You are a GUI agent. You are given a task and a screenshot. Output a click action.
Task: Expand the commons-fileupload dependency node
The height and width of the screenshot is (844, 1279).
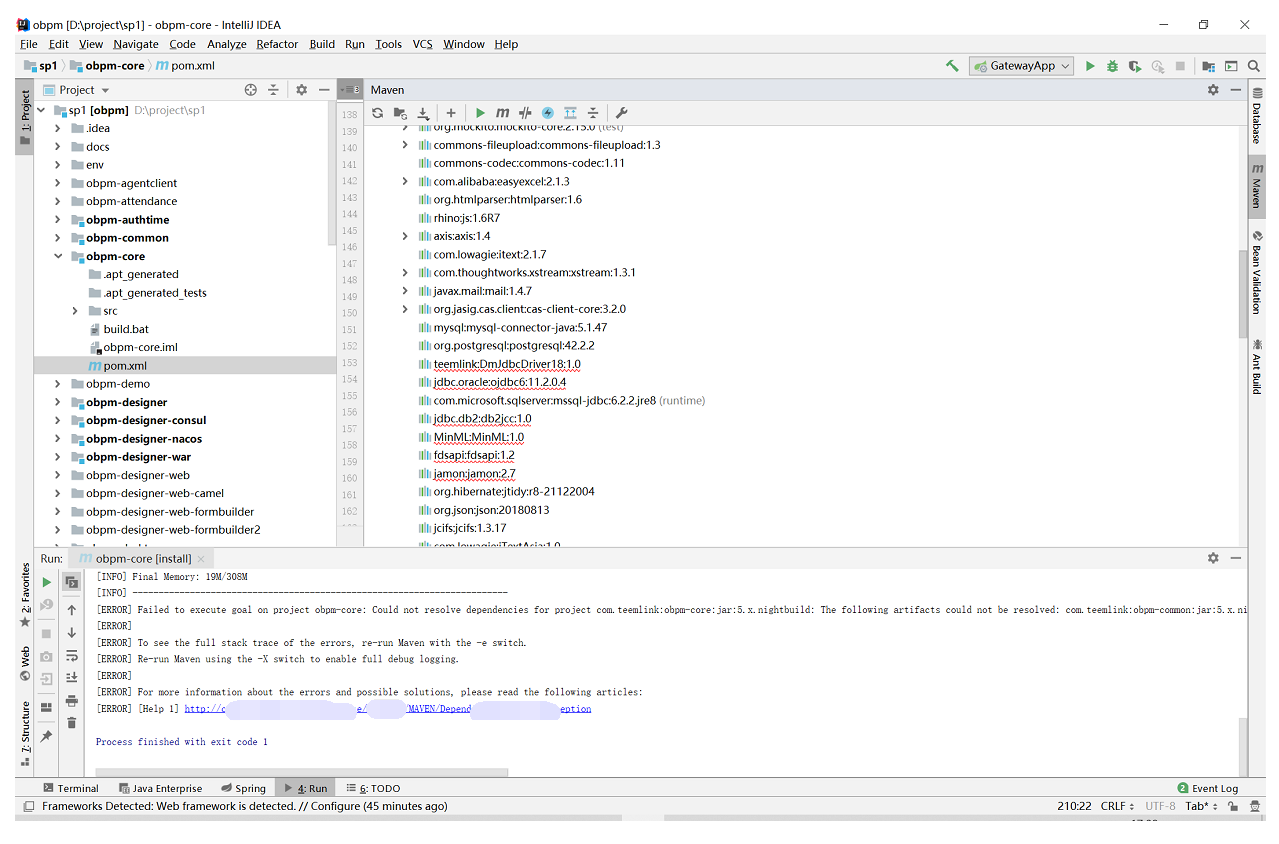405,145
